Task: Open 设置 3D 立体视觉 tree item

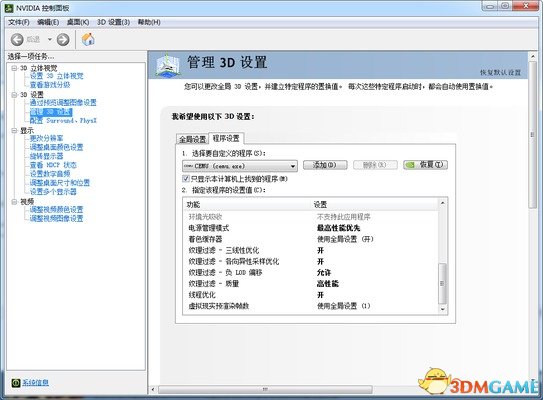Action: [x=56, y=76]
